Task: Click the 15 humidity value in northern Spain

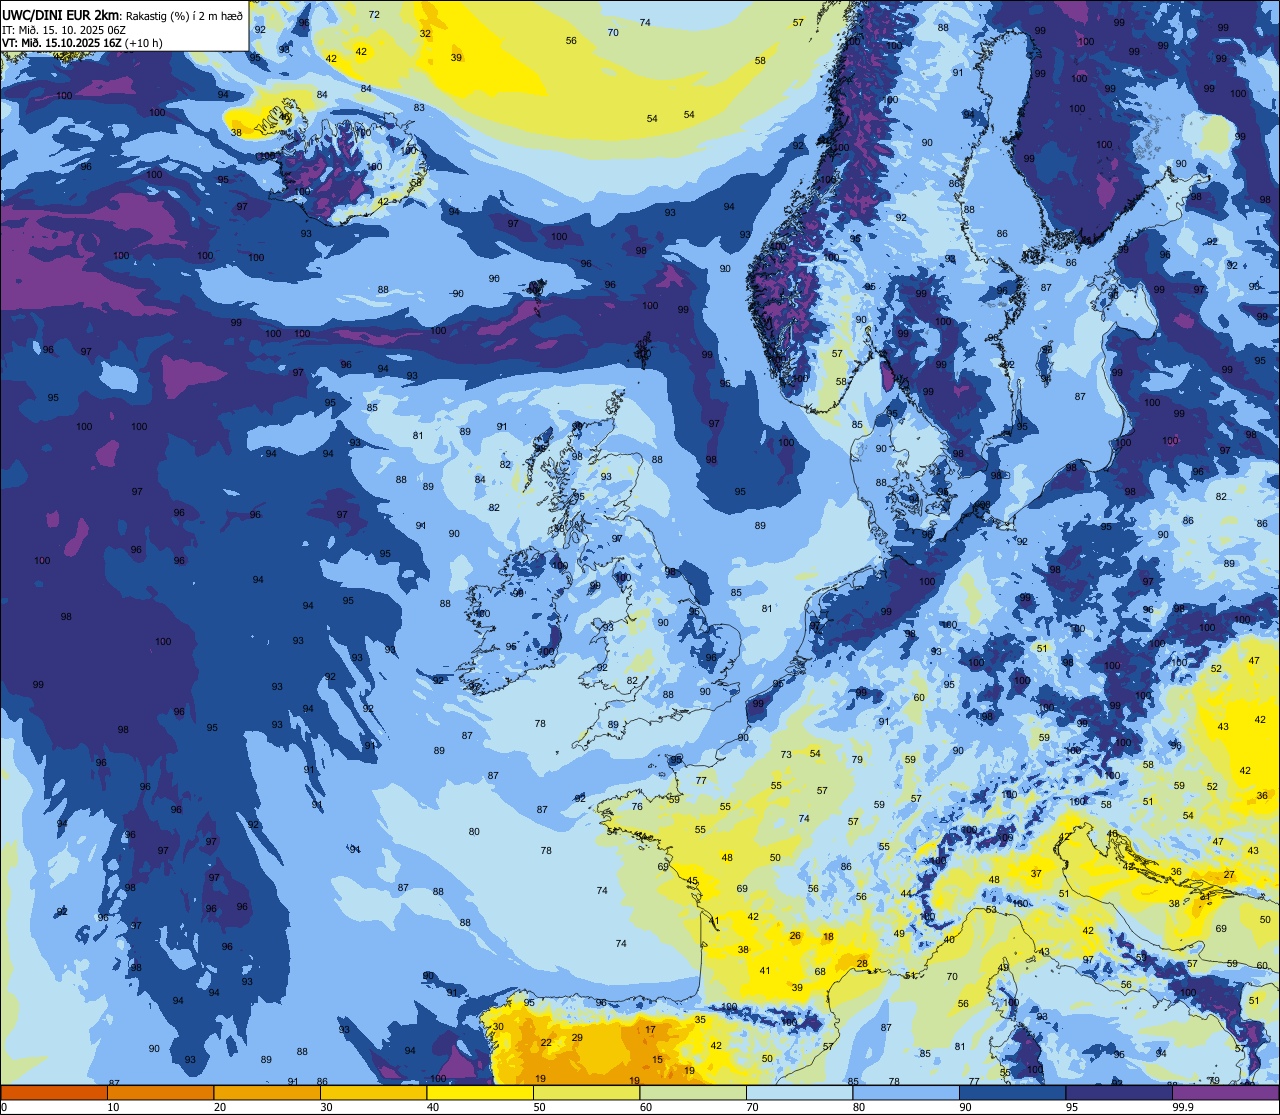Action: pos(657,1060)
